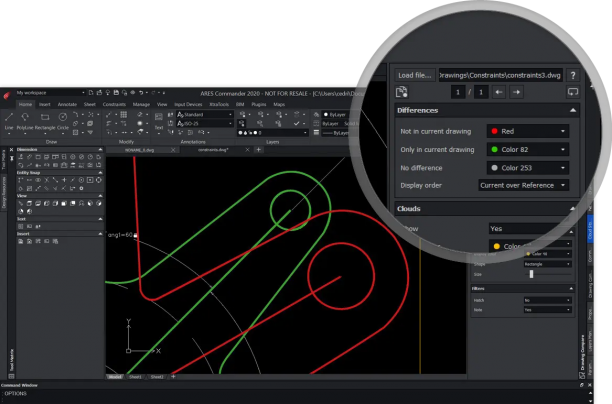
Task: Go to next difference with right arrow
Action: coord(516,93)
